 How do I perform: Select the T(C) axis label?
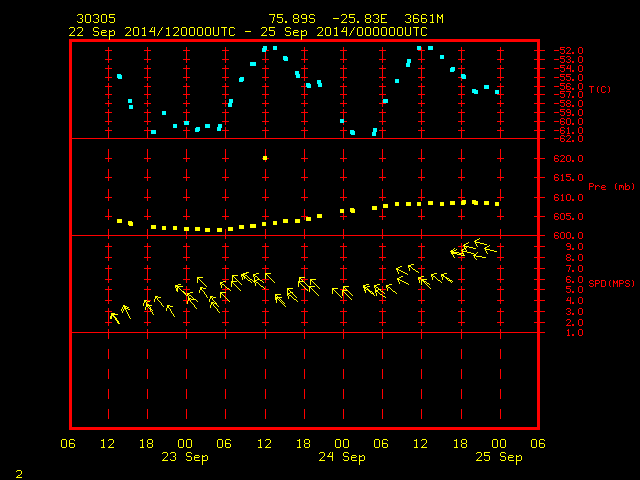[600, 89]
